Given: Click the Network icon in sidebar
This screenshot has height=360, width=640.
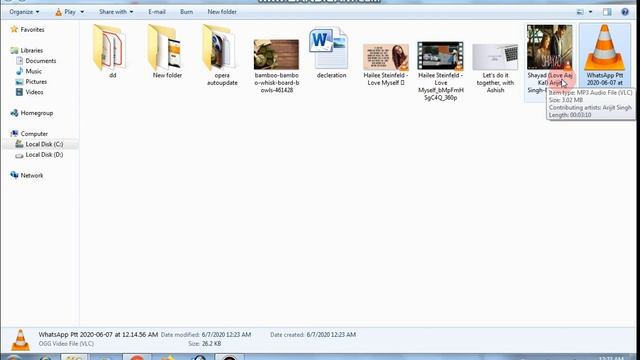Looking at the screenshot, I should (14, 175).
